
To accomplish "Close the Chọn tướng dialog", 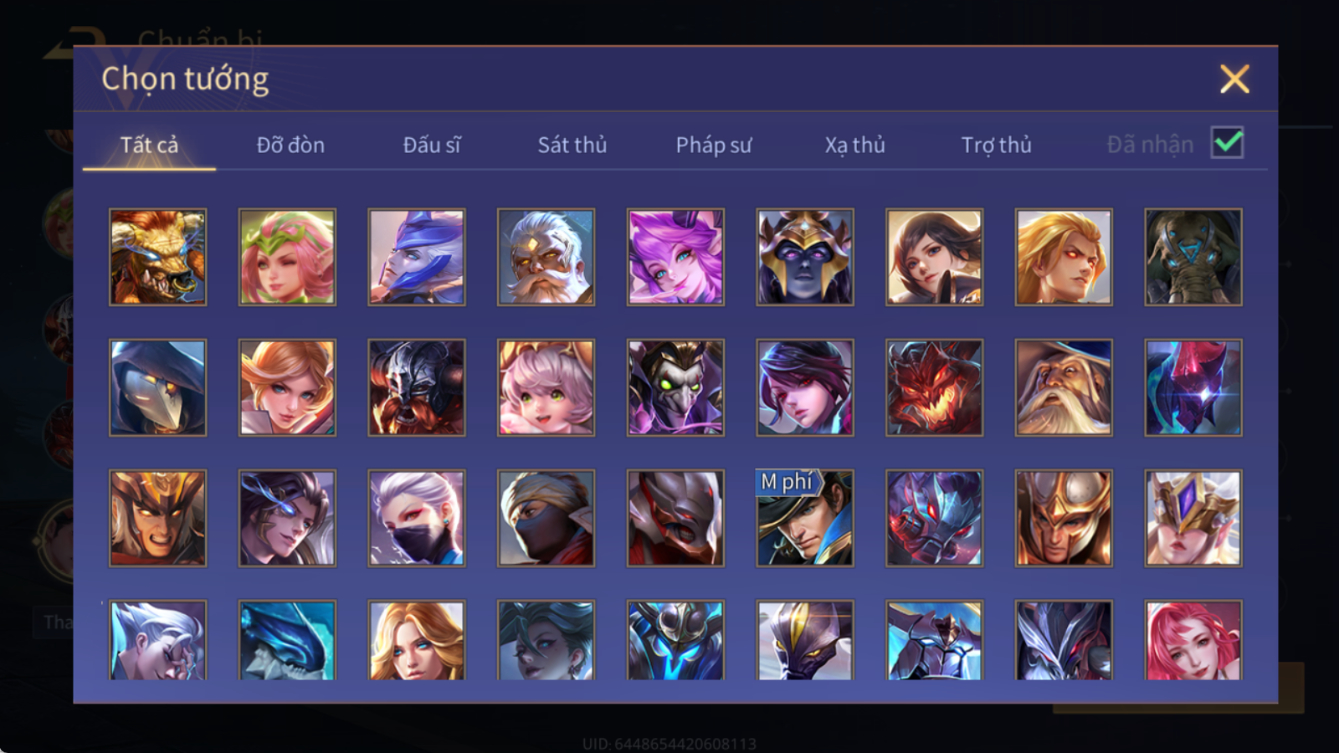I will (1235, 79).
